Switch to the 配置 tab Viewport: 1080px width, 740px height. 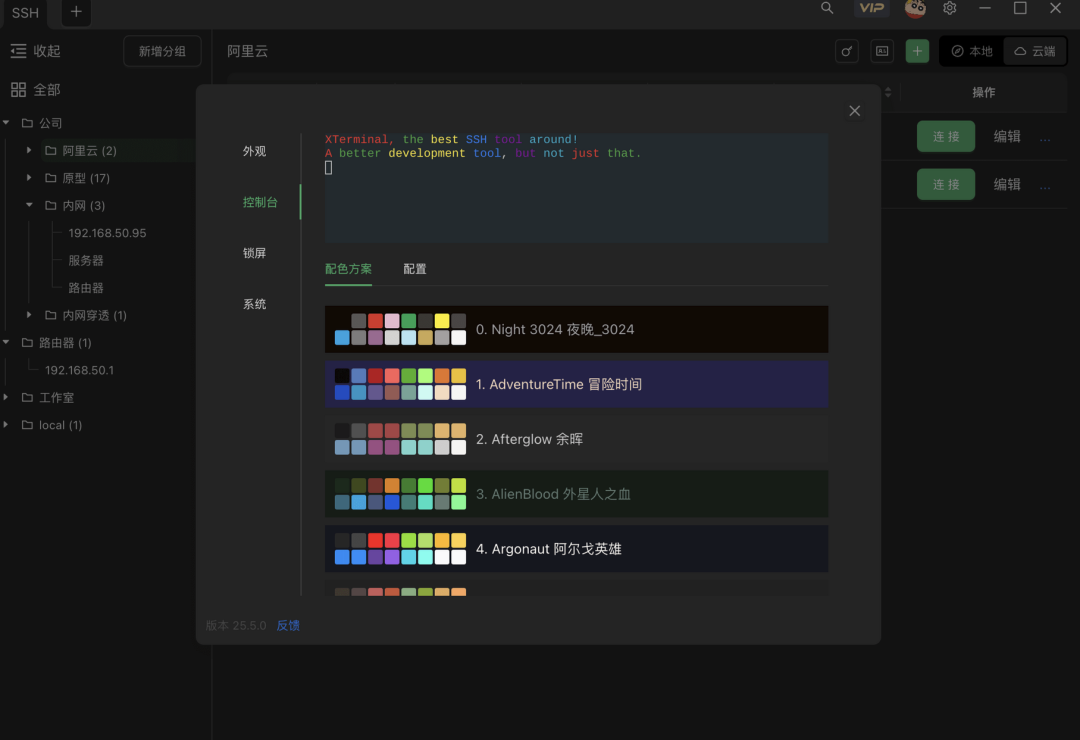pyautogui.click(x=415, y=269)
